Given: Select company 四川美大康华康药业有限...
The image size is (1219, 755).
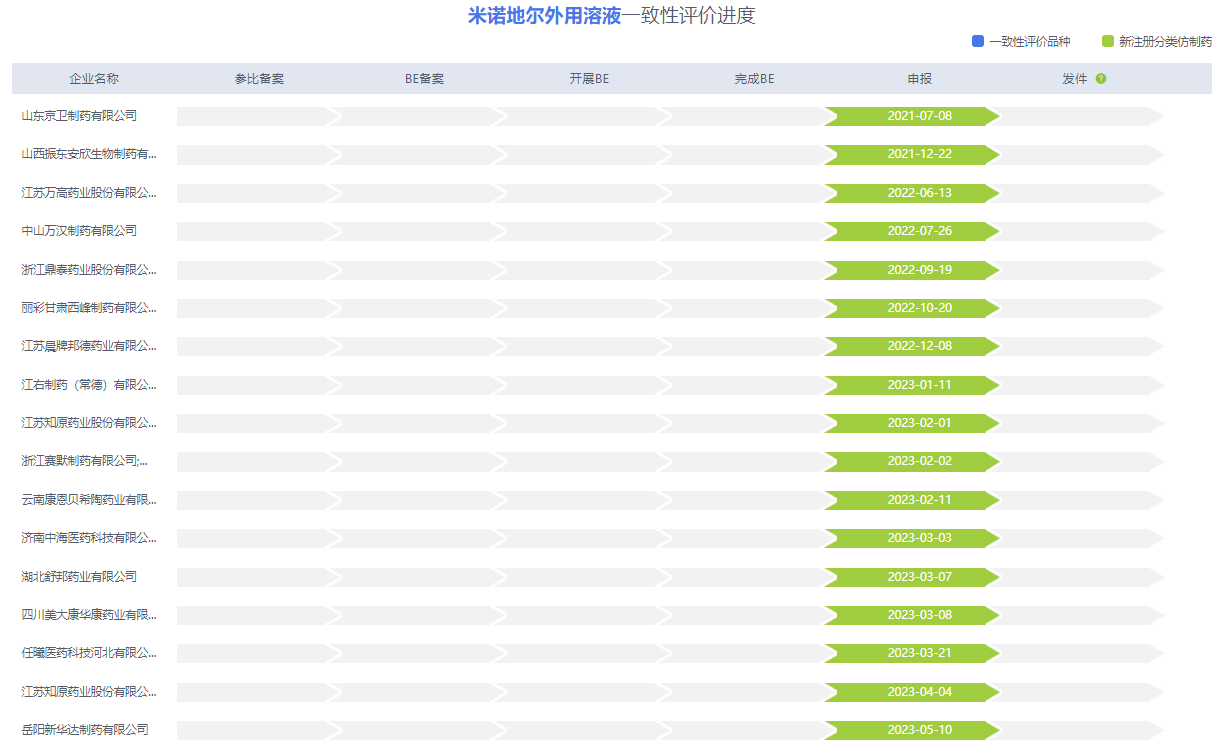Looking at the screenshot, I should (x=89, y=615).
